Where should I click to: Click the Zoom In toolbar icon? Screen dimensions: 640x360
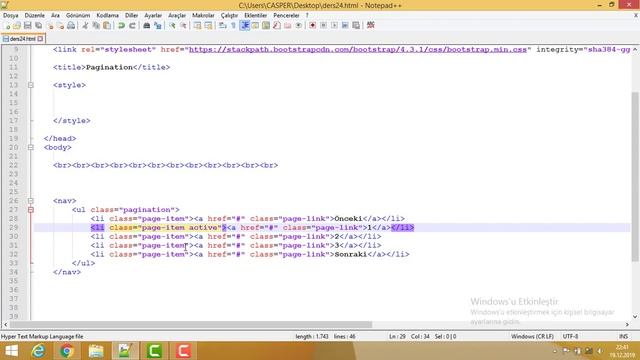172,25
